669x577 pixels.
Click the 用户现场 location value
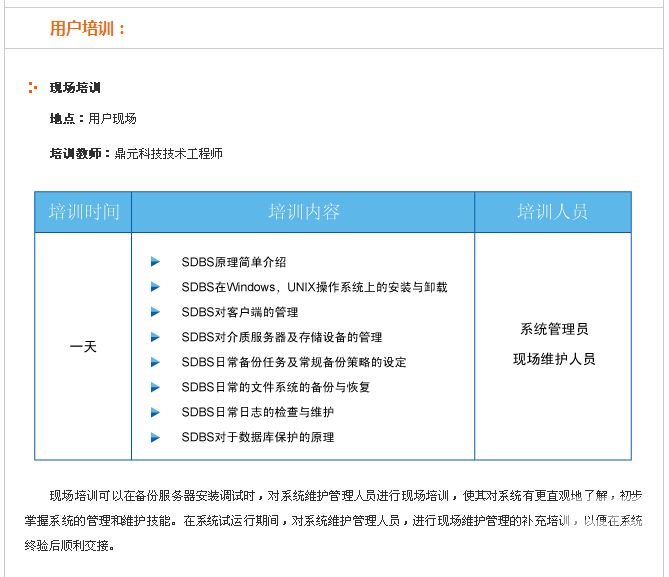pyautogui.click(x=112, y=118)
